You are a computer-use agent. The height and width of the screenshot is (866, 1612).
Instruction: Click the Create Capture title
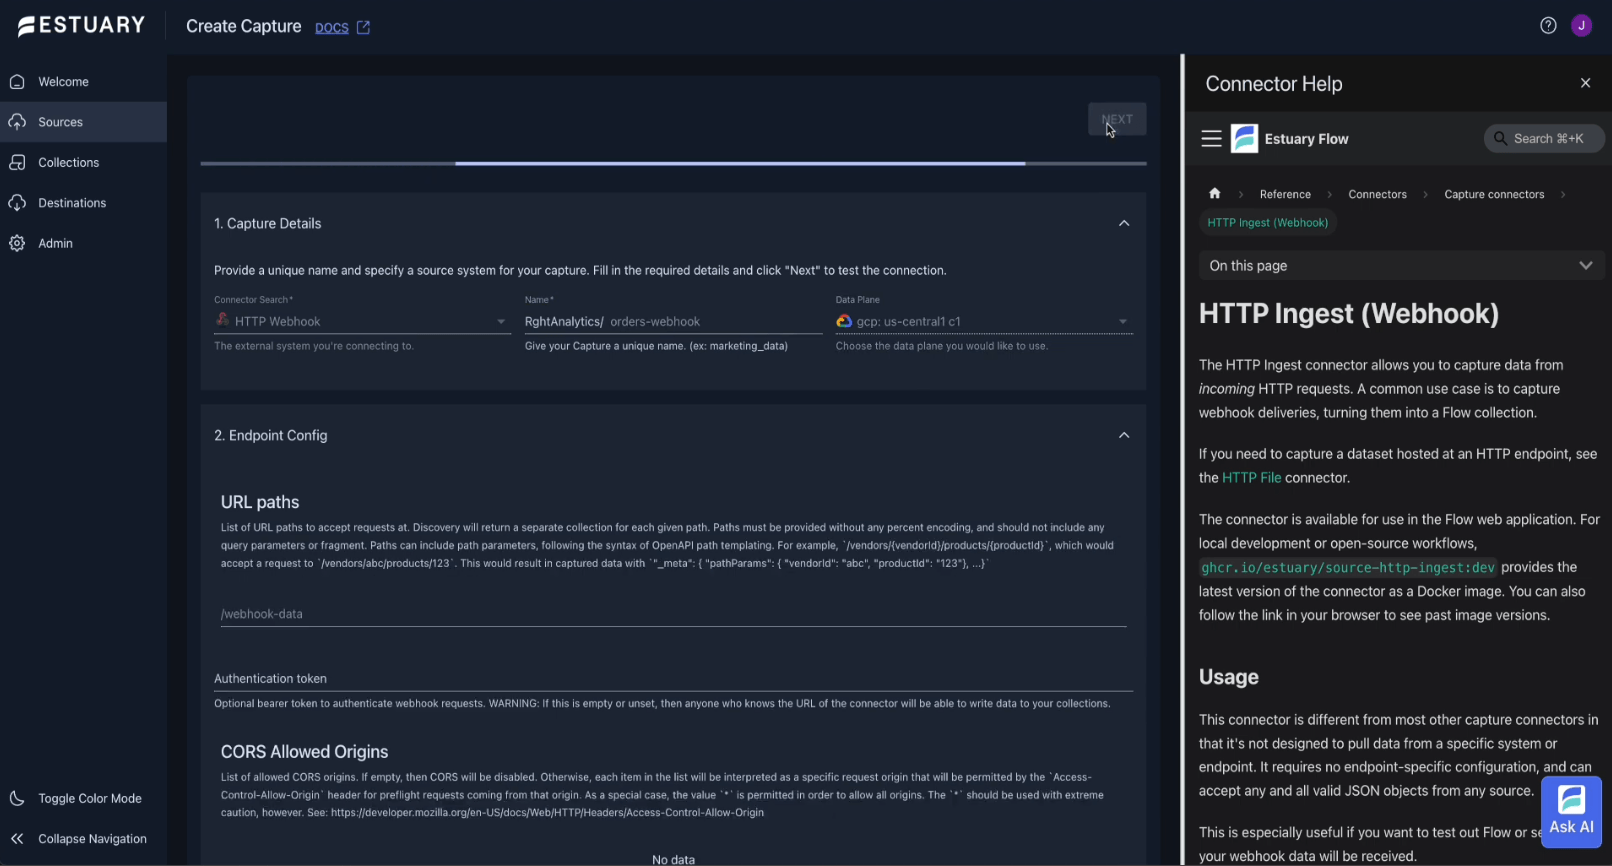[243, 26]
